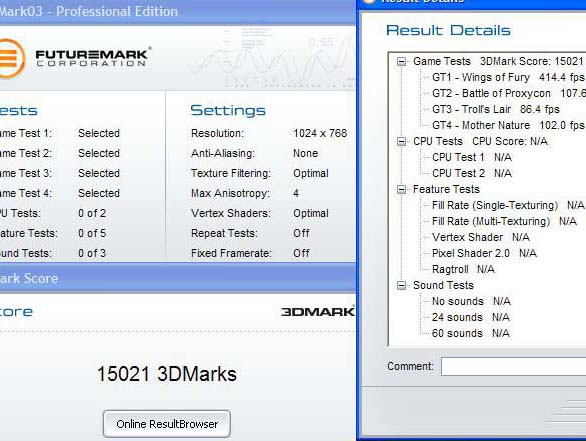Click the Game Test 4 Selected value
Viewport: 586px width, 441px height.
point(99,193)
